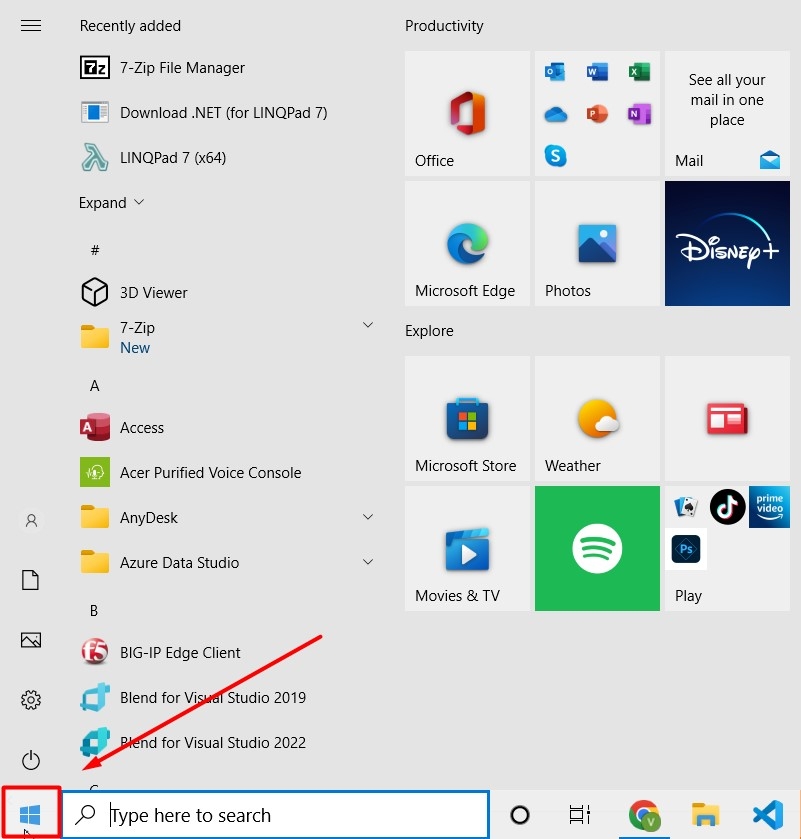Launch the Microsoft Edge tile
801x839 pixels.
pos(466,243)
